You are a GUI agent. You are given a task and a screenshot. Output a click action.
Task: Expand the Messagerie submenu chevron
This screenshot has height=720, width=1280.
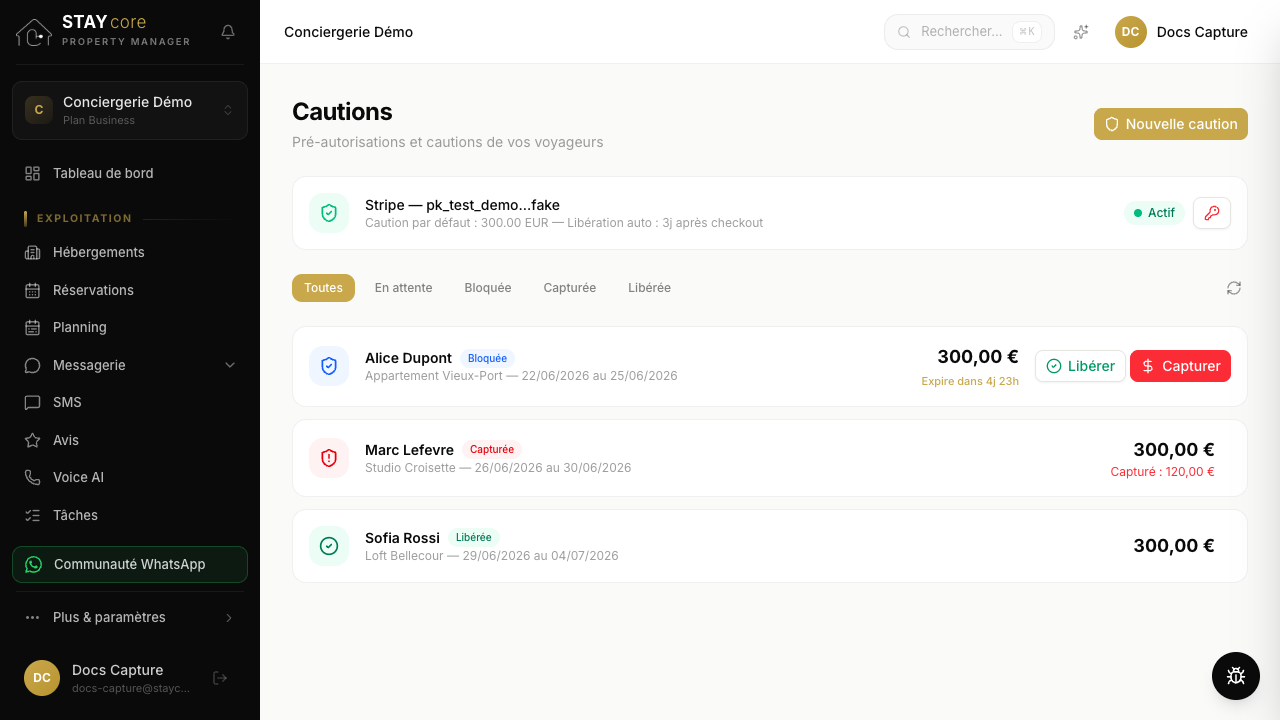[x=230, y=365]
